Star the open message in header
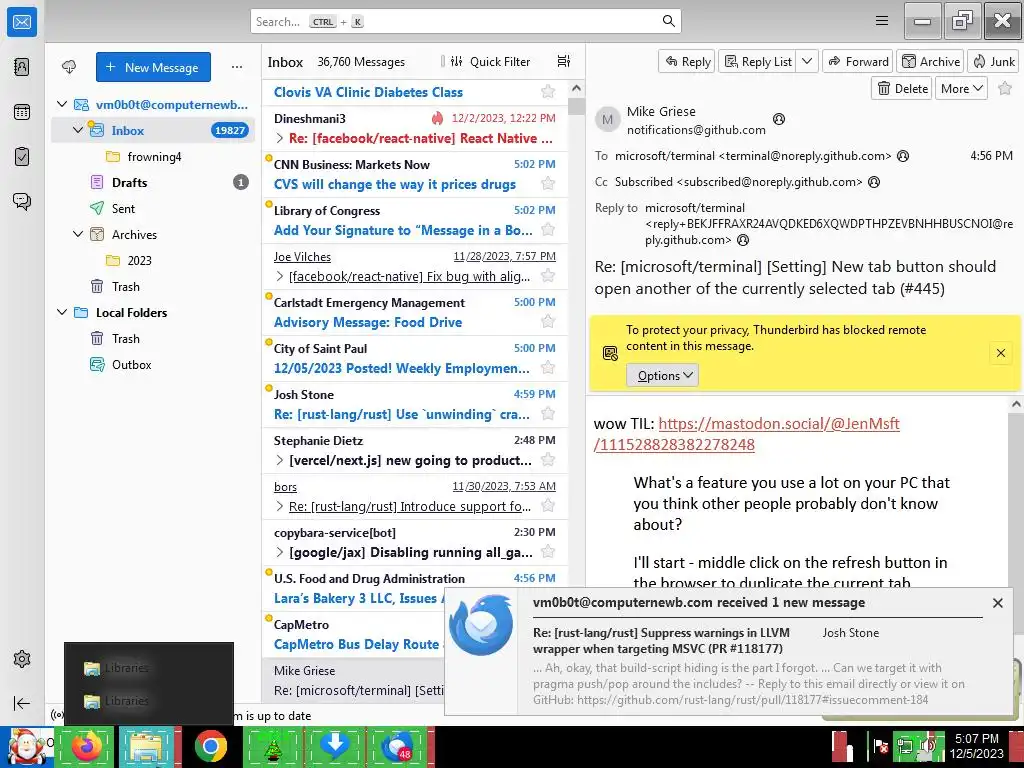 1005,88
